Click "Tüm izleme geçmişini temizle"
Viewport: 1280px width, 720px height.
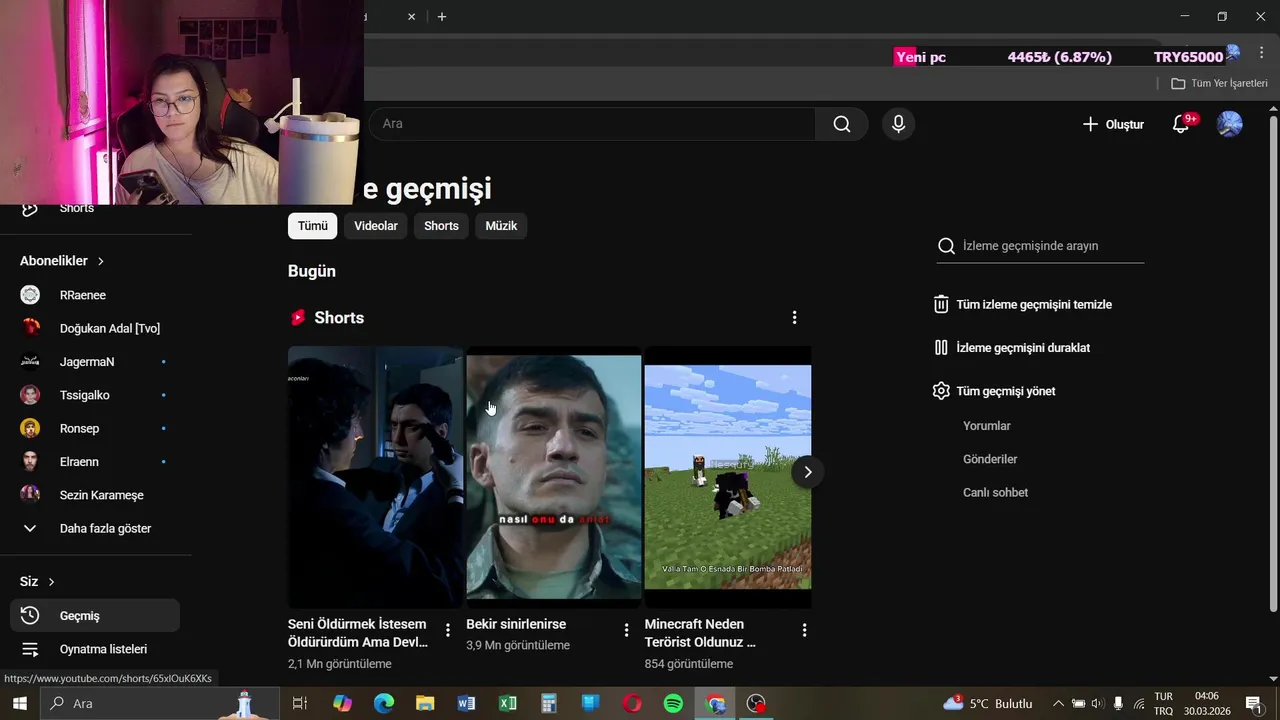1022,304
